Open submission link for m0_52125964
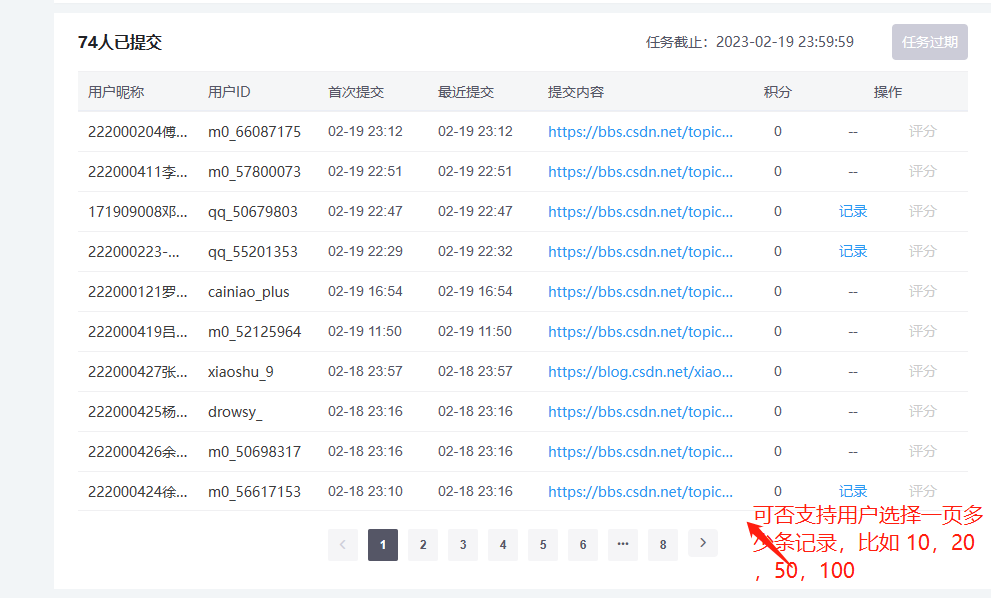Image resolution: width=991 pixels, height=598 pixels. (x=640, y=331)
